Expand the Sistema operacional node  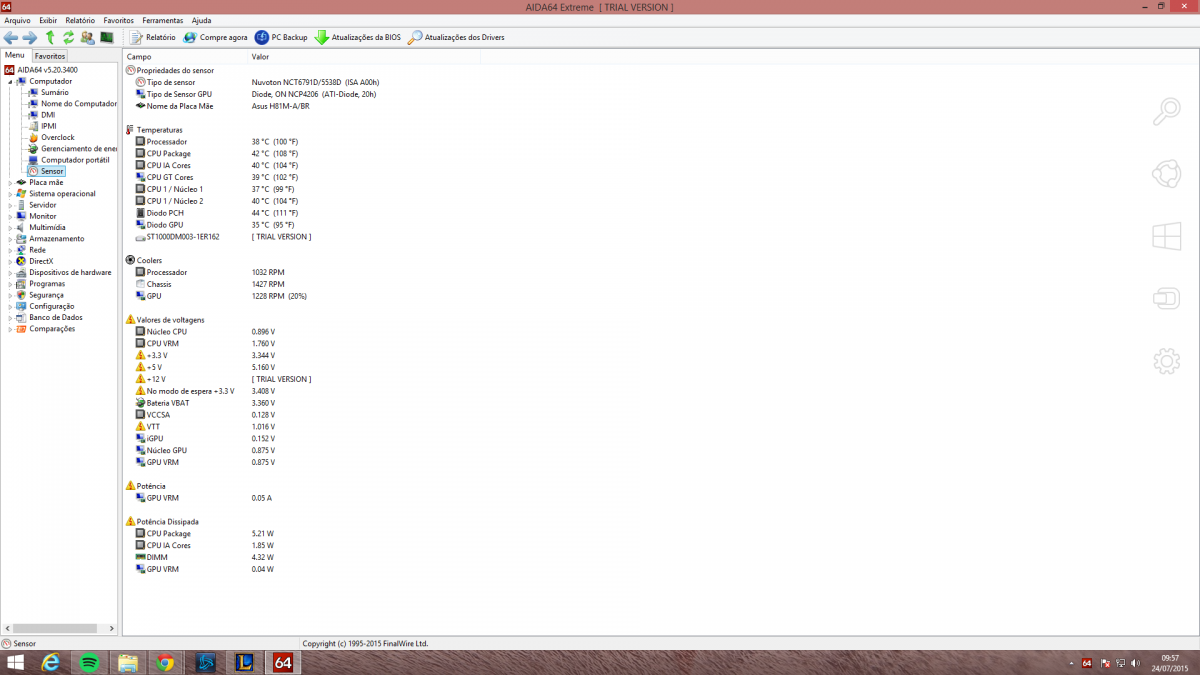(x=10, y=194)
